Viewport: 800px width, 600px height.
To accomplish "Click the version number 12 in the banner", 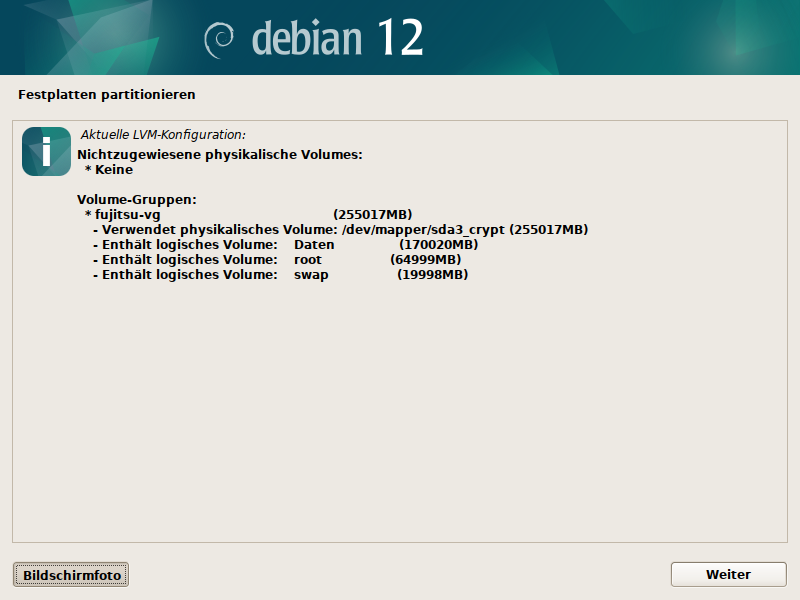I will (x=400, y=38).
